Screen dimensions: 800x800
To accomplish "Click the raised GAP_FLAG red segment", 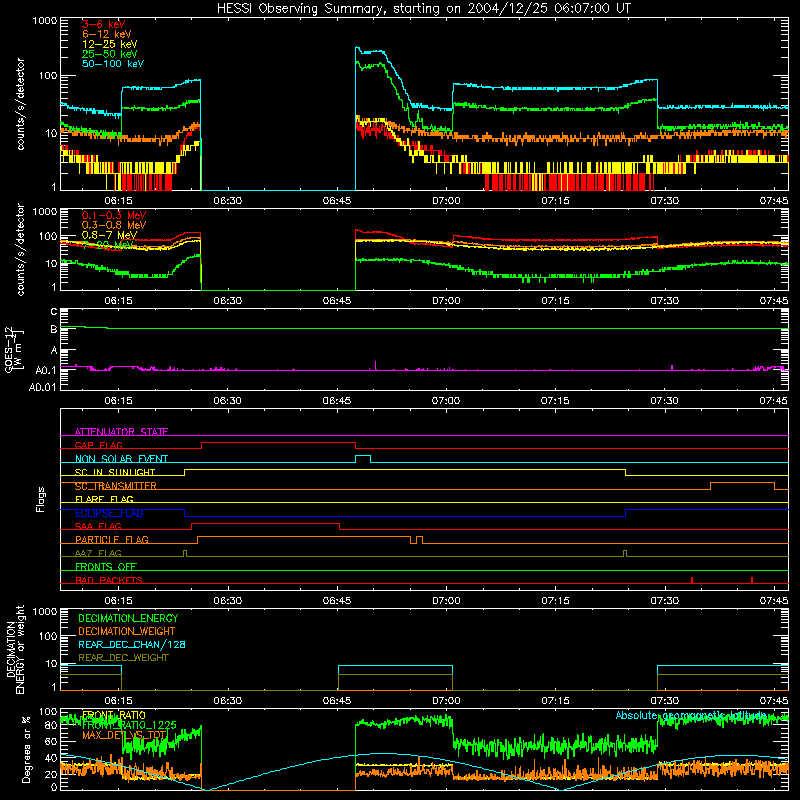I will (279, 443).
